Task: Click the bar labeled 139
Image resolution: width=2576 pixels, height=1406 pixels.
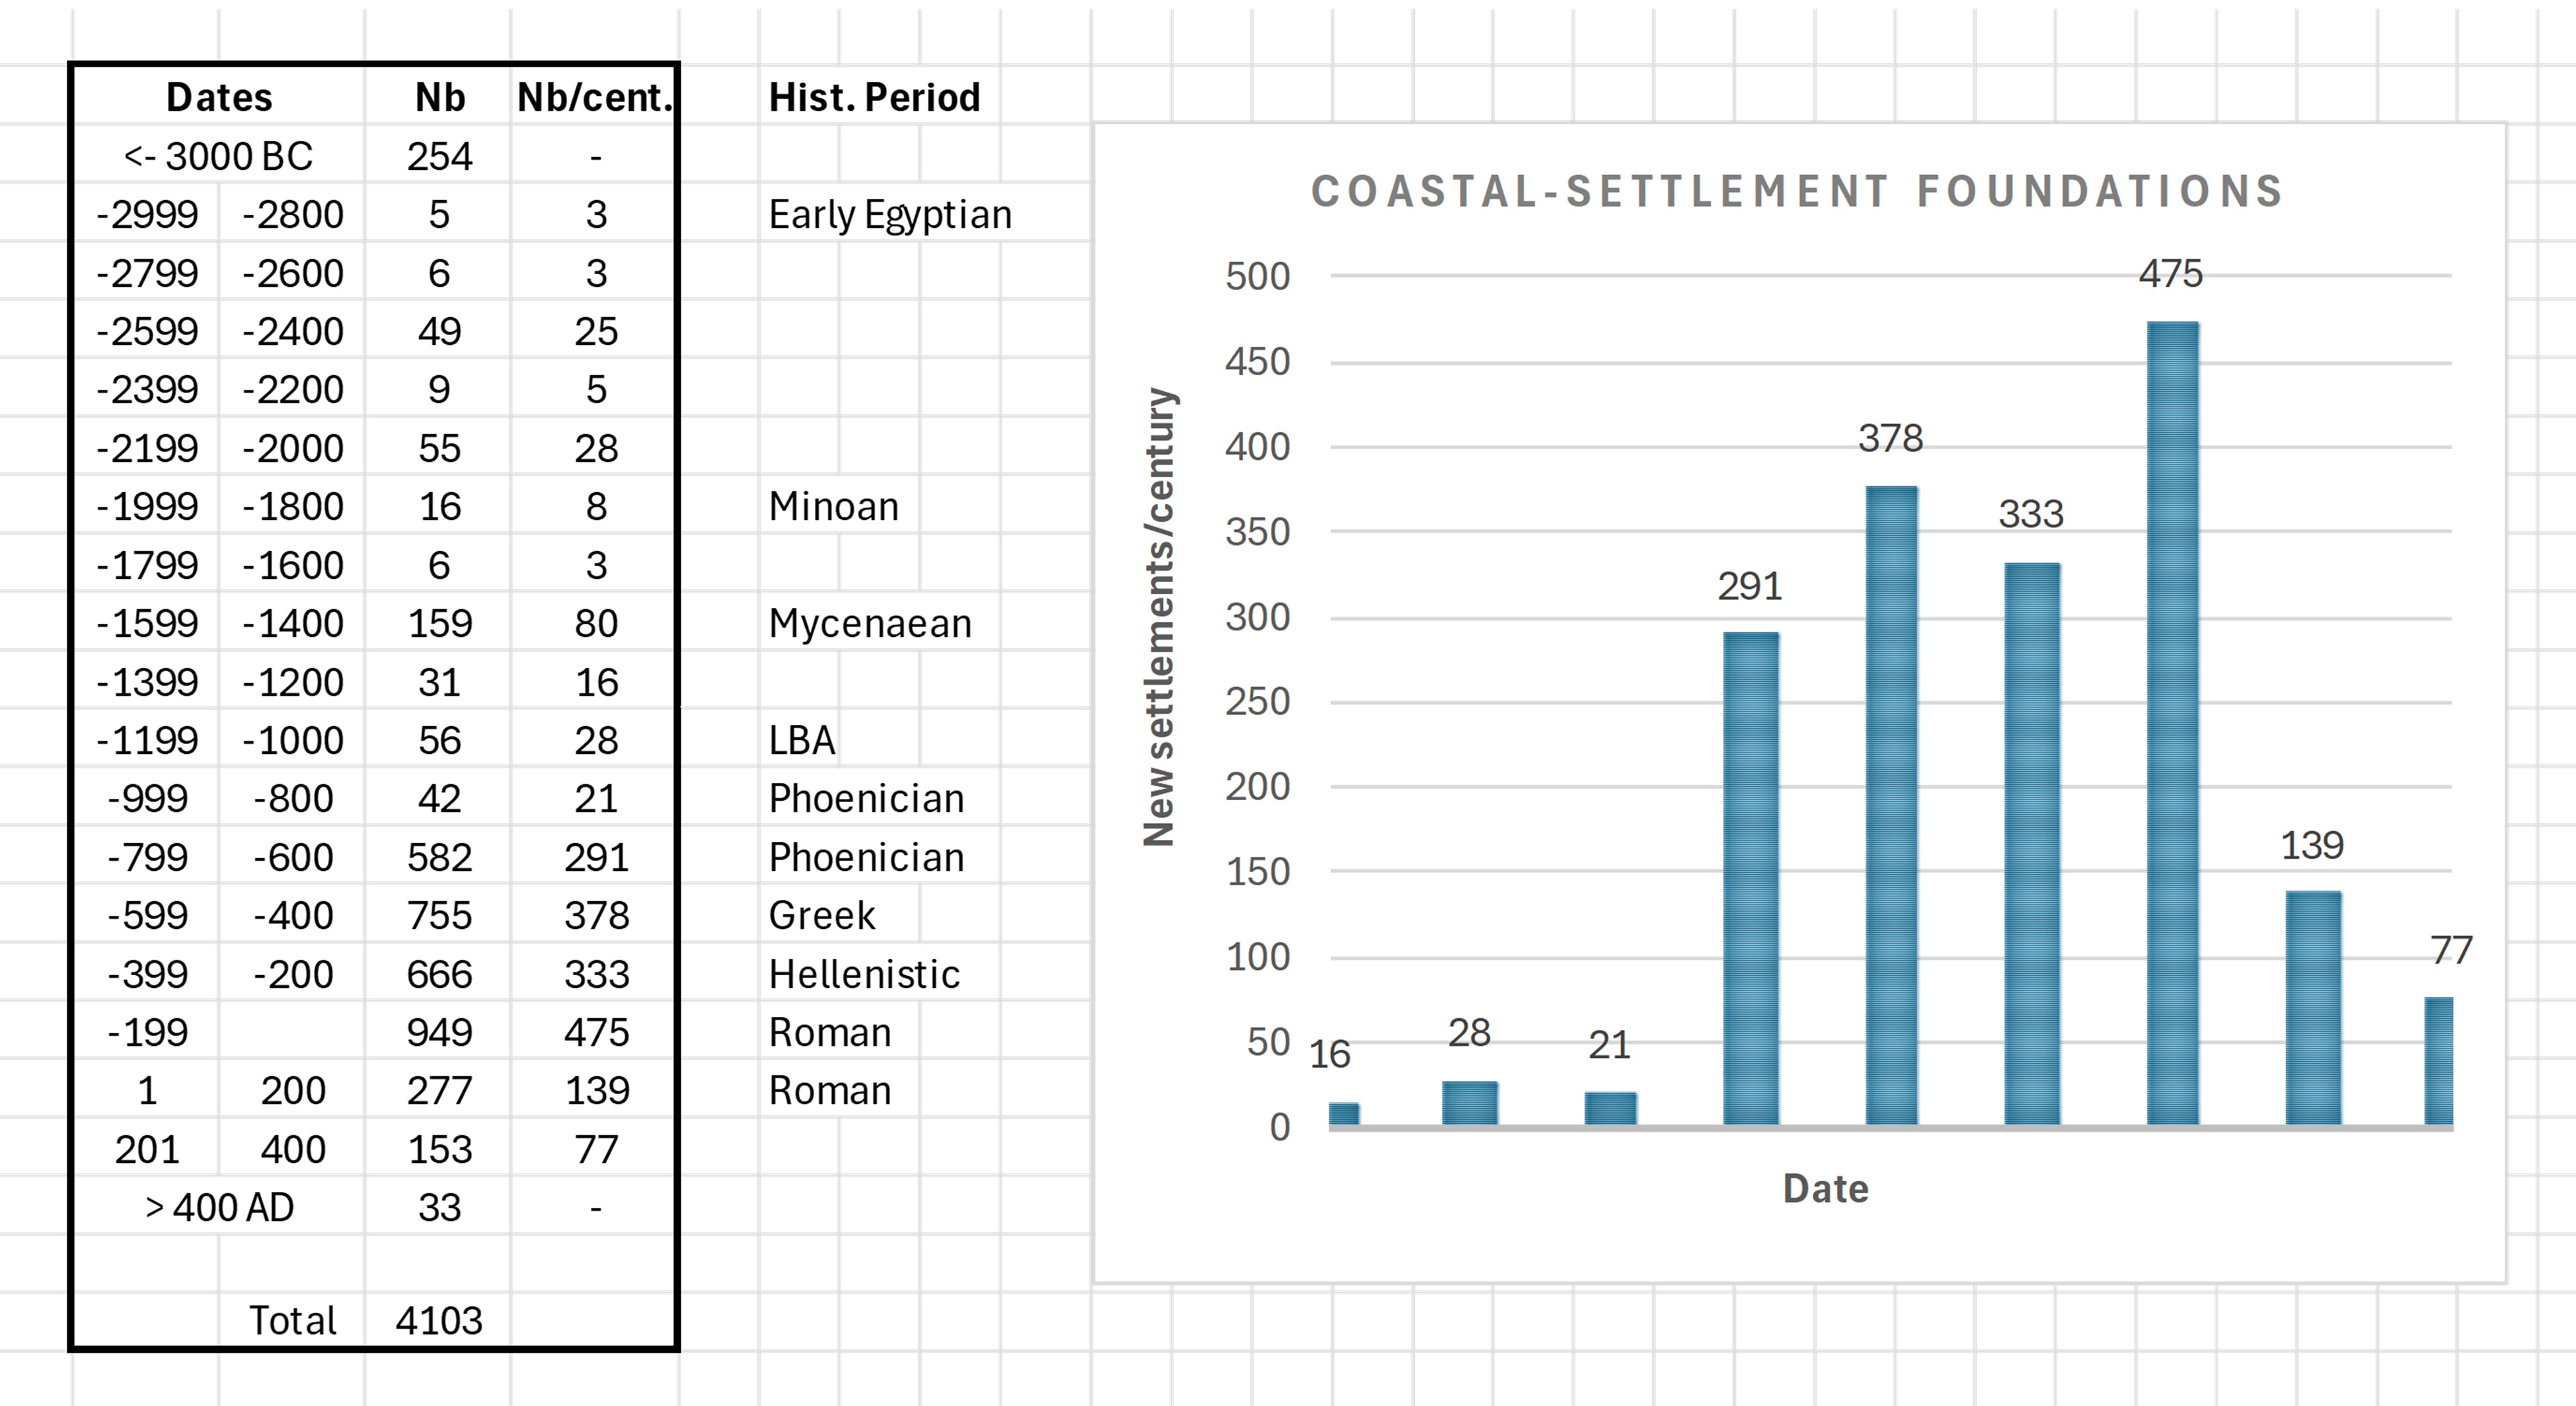Action: pyautogui.click(x=2313, y=1008)
